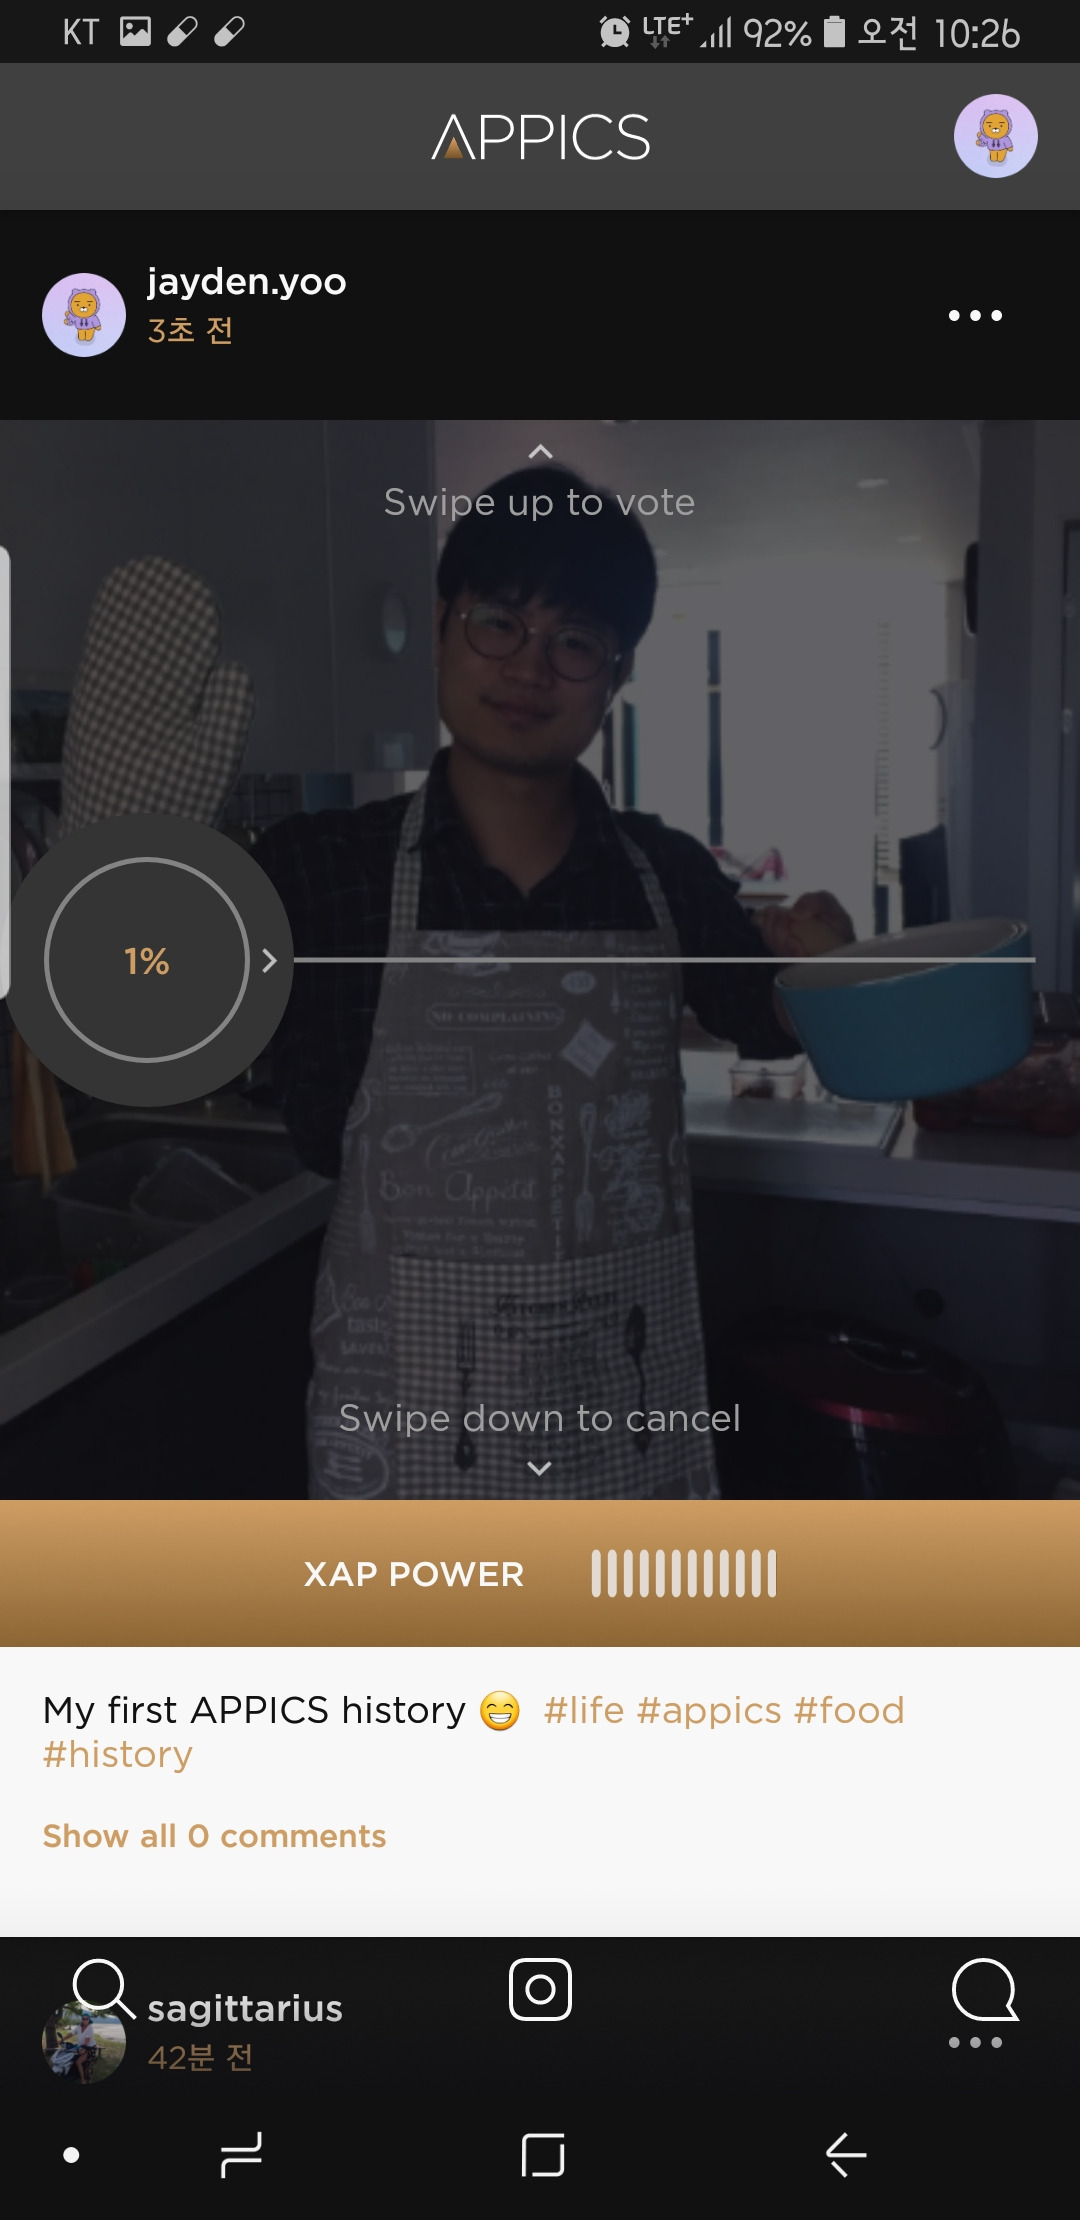Open jayden.yoo username
The width and height of the screenshot is (1080, 2220).
point(247,282)
